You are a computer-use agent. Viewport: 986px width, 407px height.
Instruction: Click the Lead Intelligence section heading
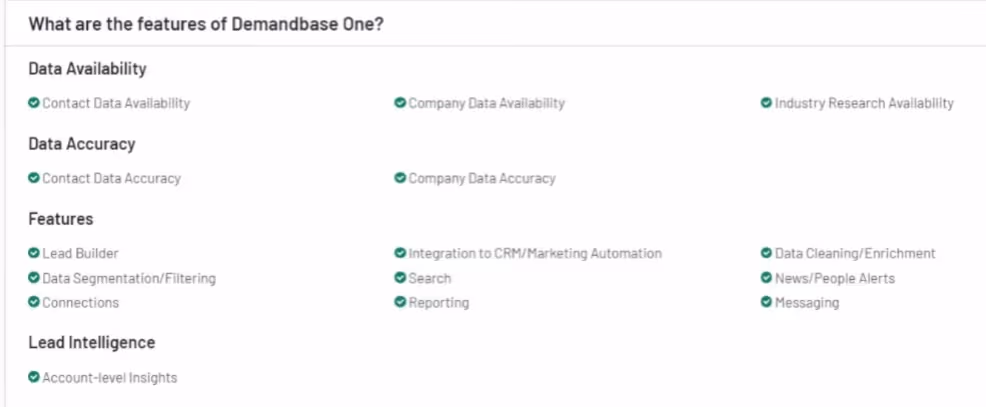click(x=92, y=343)
